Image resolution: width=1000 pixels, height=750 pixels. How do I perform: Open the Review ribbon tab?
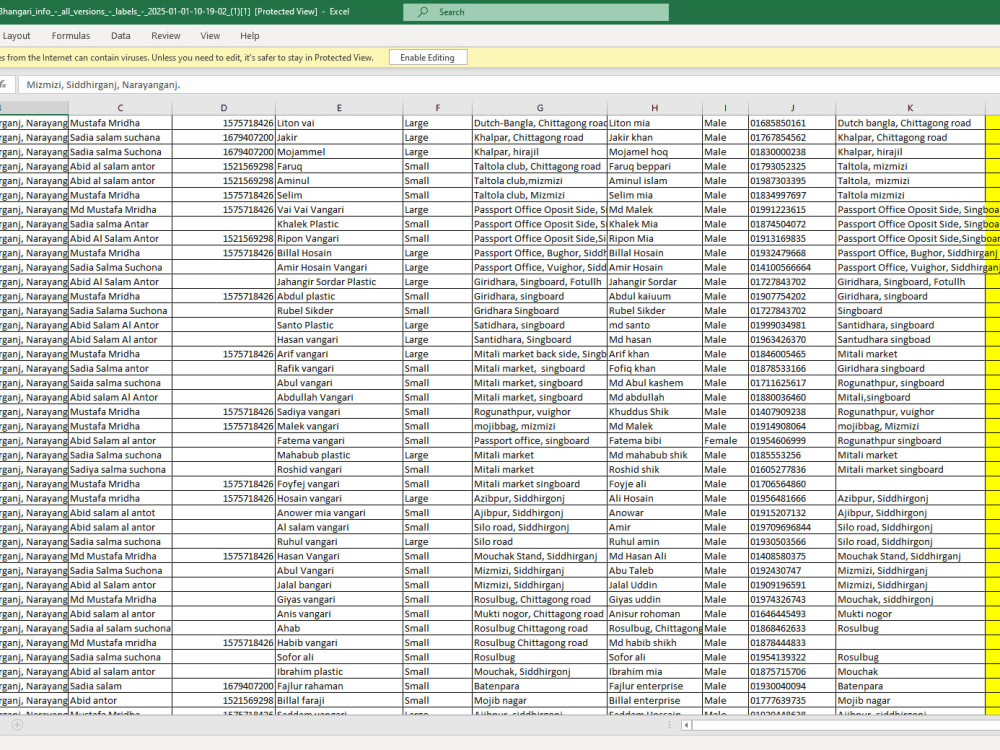coord(166,36)
